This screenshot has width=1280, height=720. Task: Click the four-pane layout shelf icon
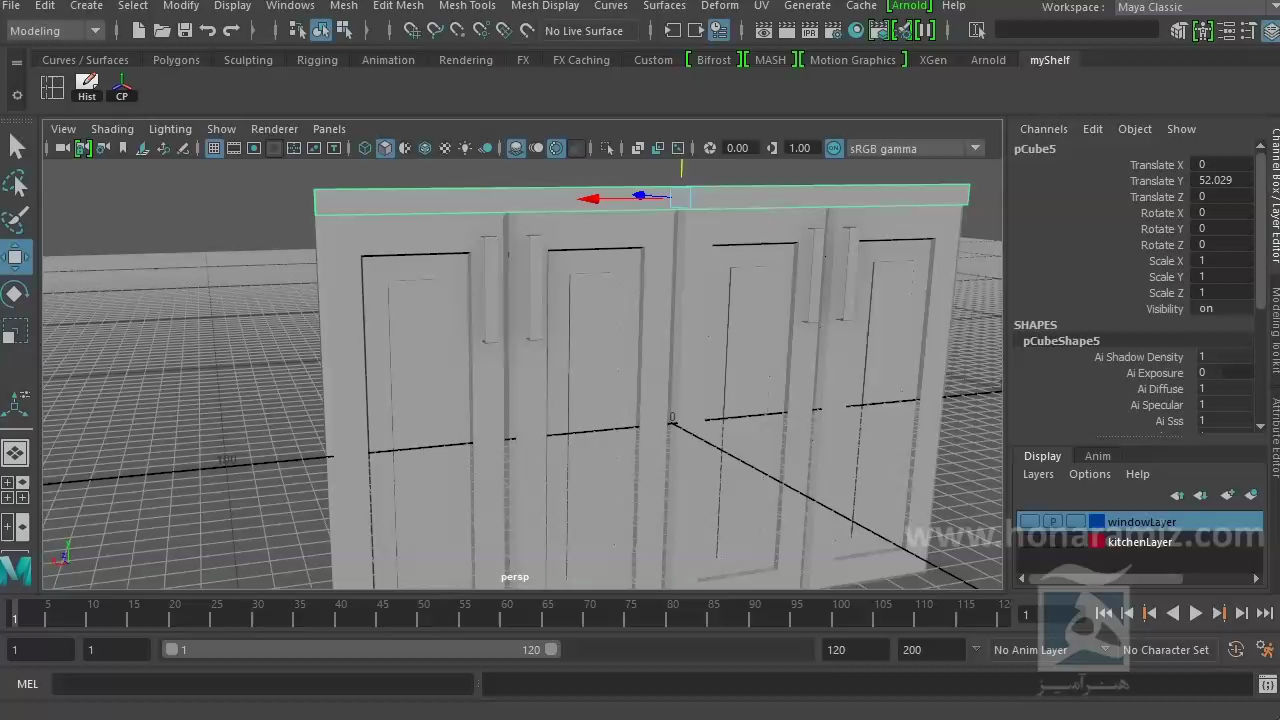point(53,87)
